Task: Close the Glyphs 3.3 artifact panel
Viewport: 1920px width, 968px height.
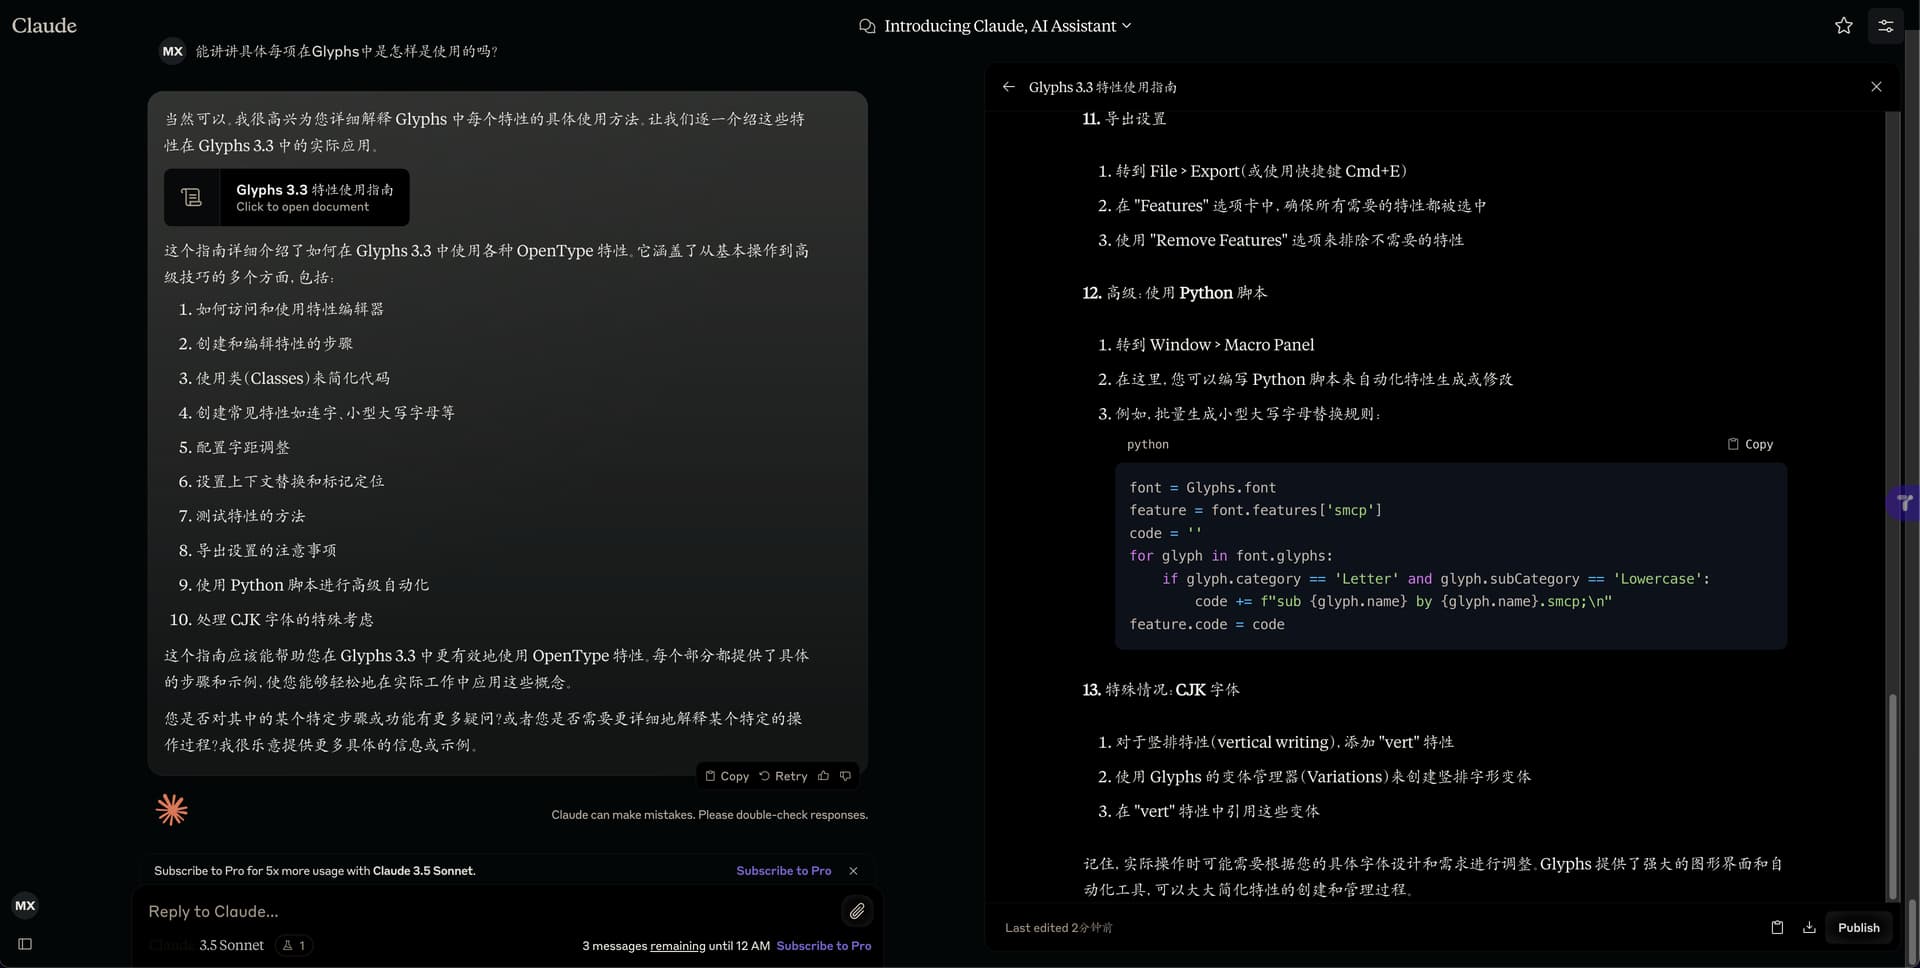Action: coord(1876,87)
